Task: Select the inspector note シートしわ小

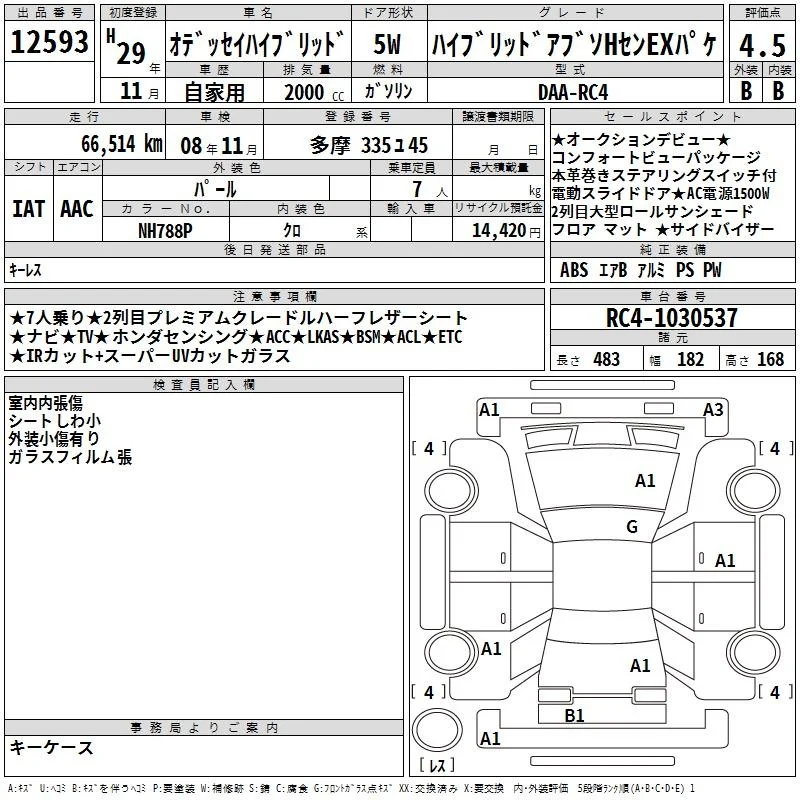Action: click(x=55, y=420)
